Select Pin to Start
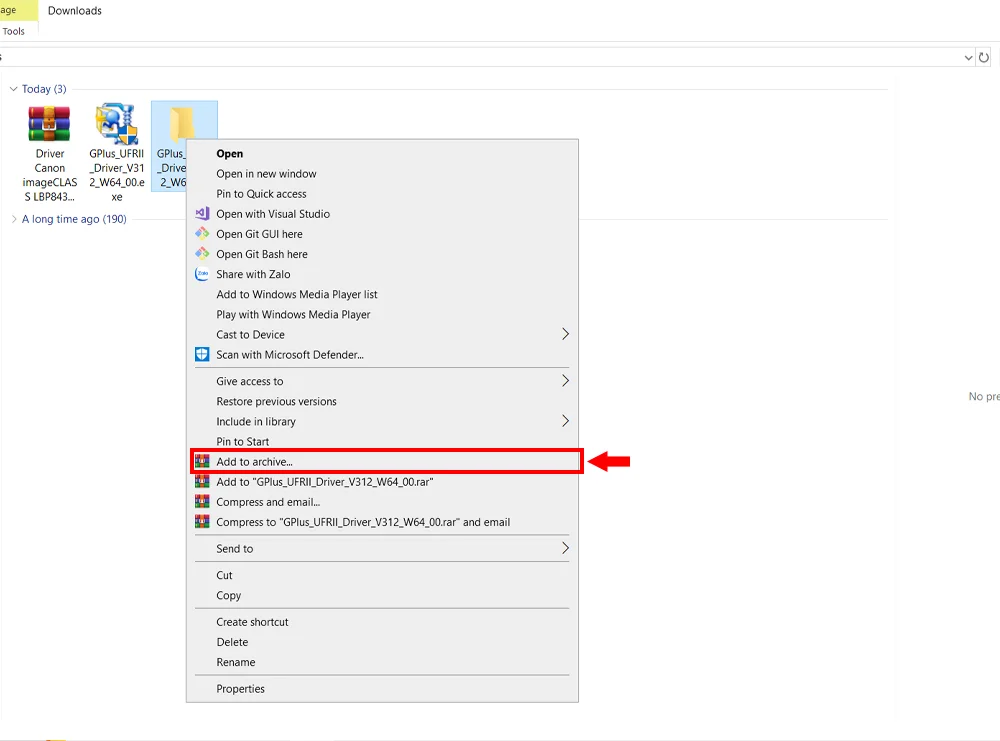This screenshot has width=1000, height=741. tap(382, 441)
